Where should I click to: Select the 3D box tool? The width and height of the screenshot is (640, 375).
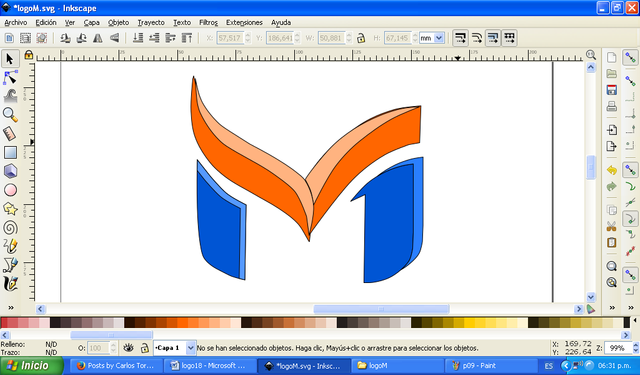pyautogui.click(x=10, y=171)
